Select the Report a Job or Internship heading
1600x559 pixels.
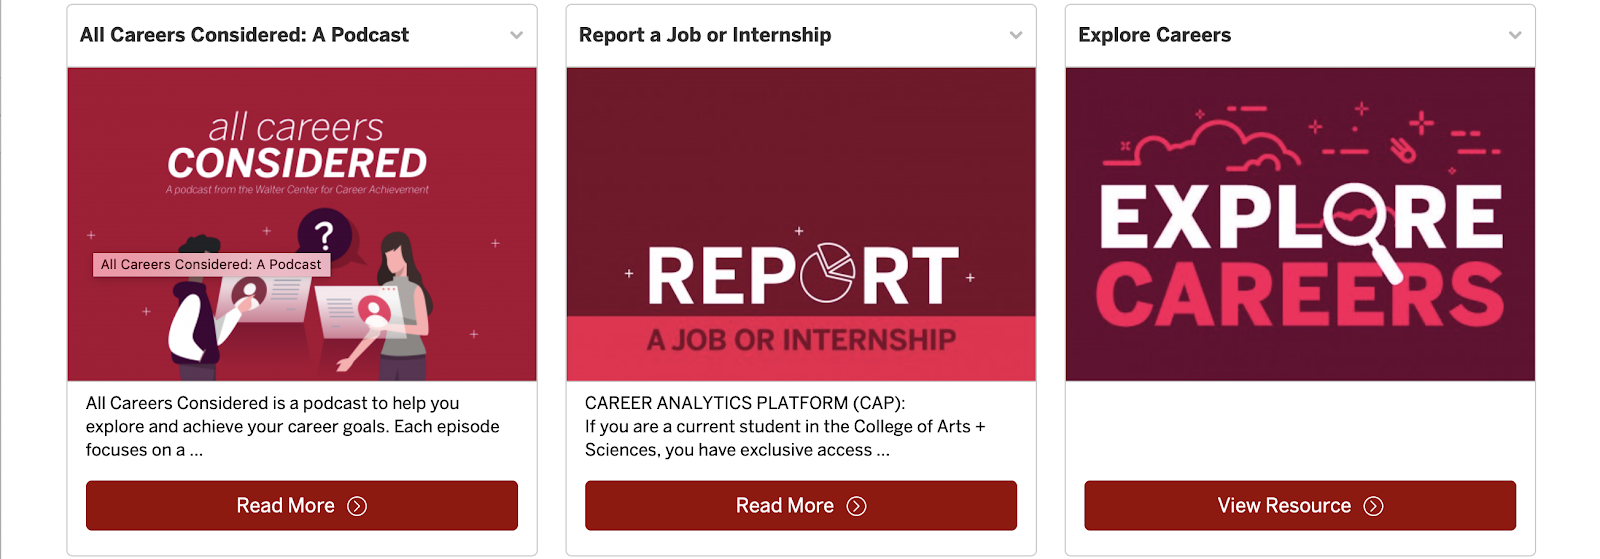click(705, 35)
